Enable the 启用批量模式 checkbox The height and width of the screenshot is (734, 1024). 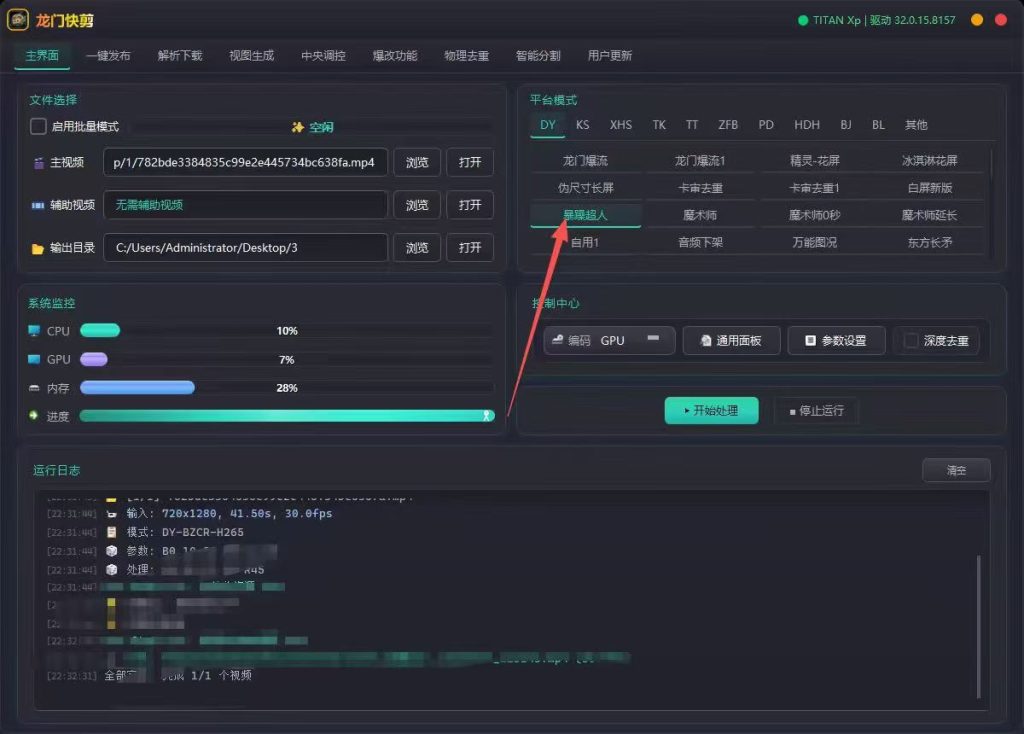pyautogui.click(x=38, y=126)
